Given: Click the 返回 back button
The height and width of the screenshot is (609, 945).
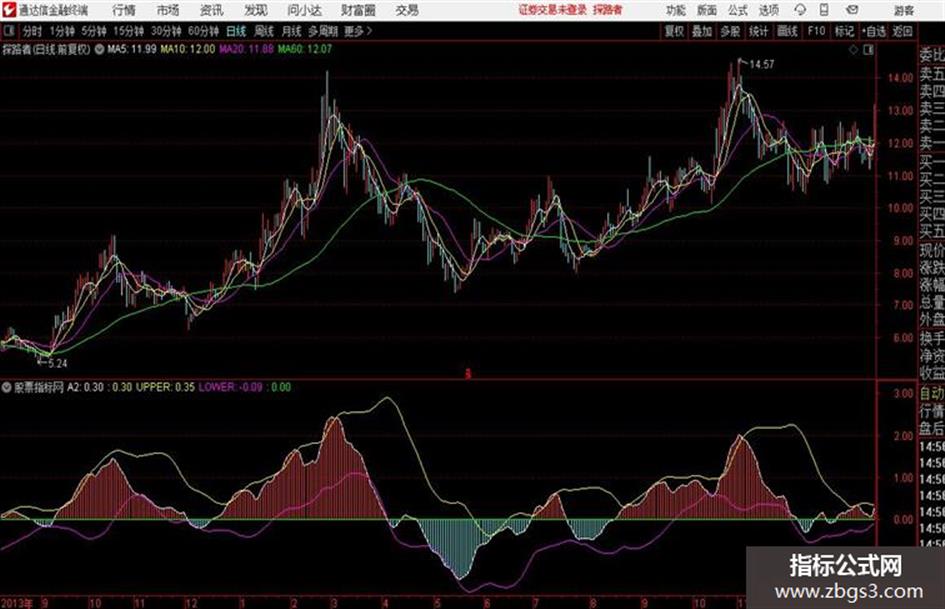Looking at the screenshot, I should (x=902, y=31).
